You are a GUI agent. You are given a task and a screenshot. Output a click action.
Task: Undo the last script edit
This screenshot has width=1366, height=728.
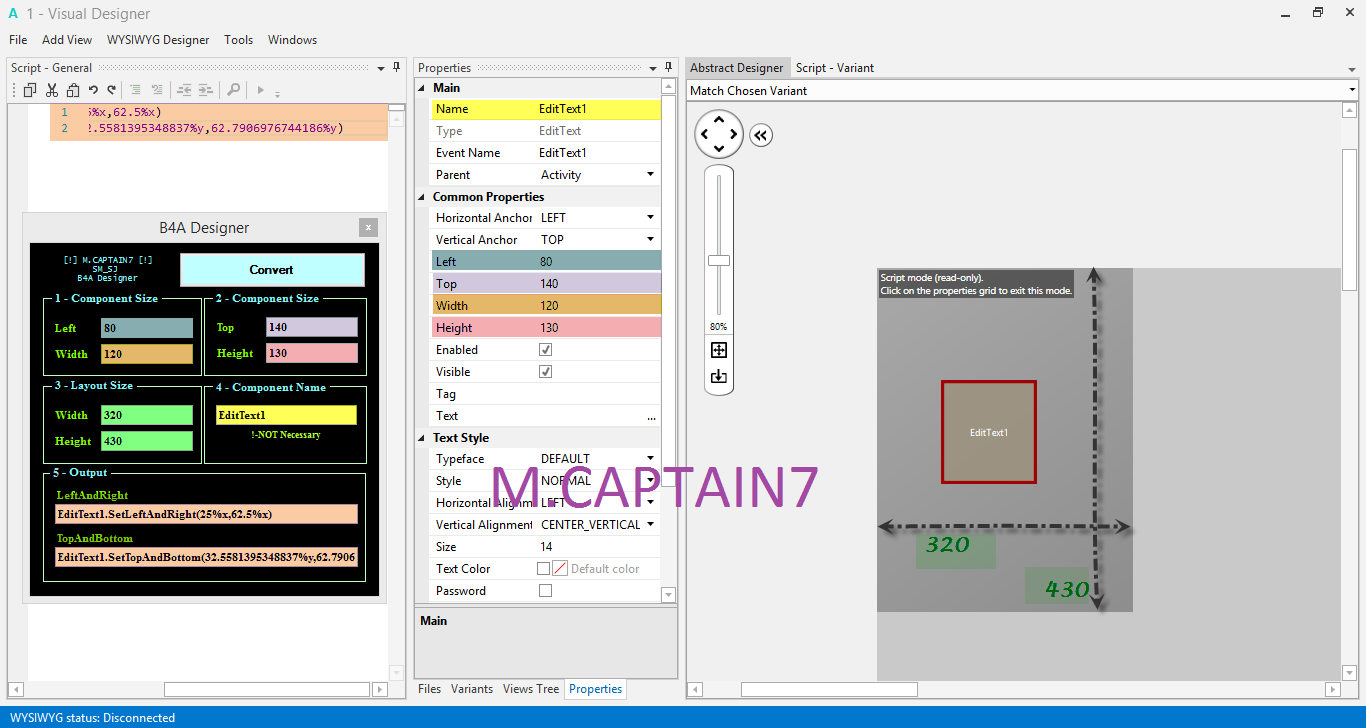pos(93,90)
